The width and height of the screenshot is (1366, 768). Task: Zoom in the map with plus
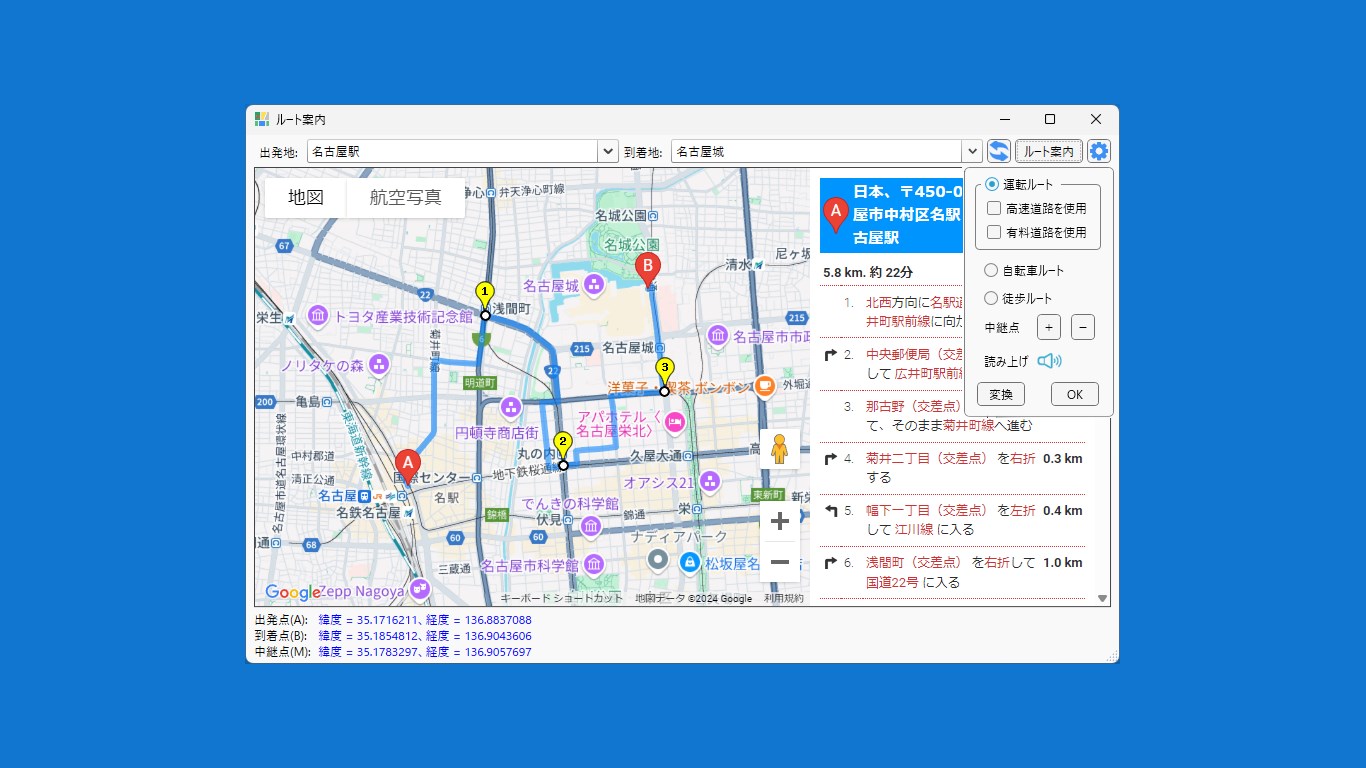780,521
